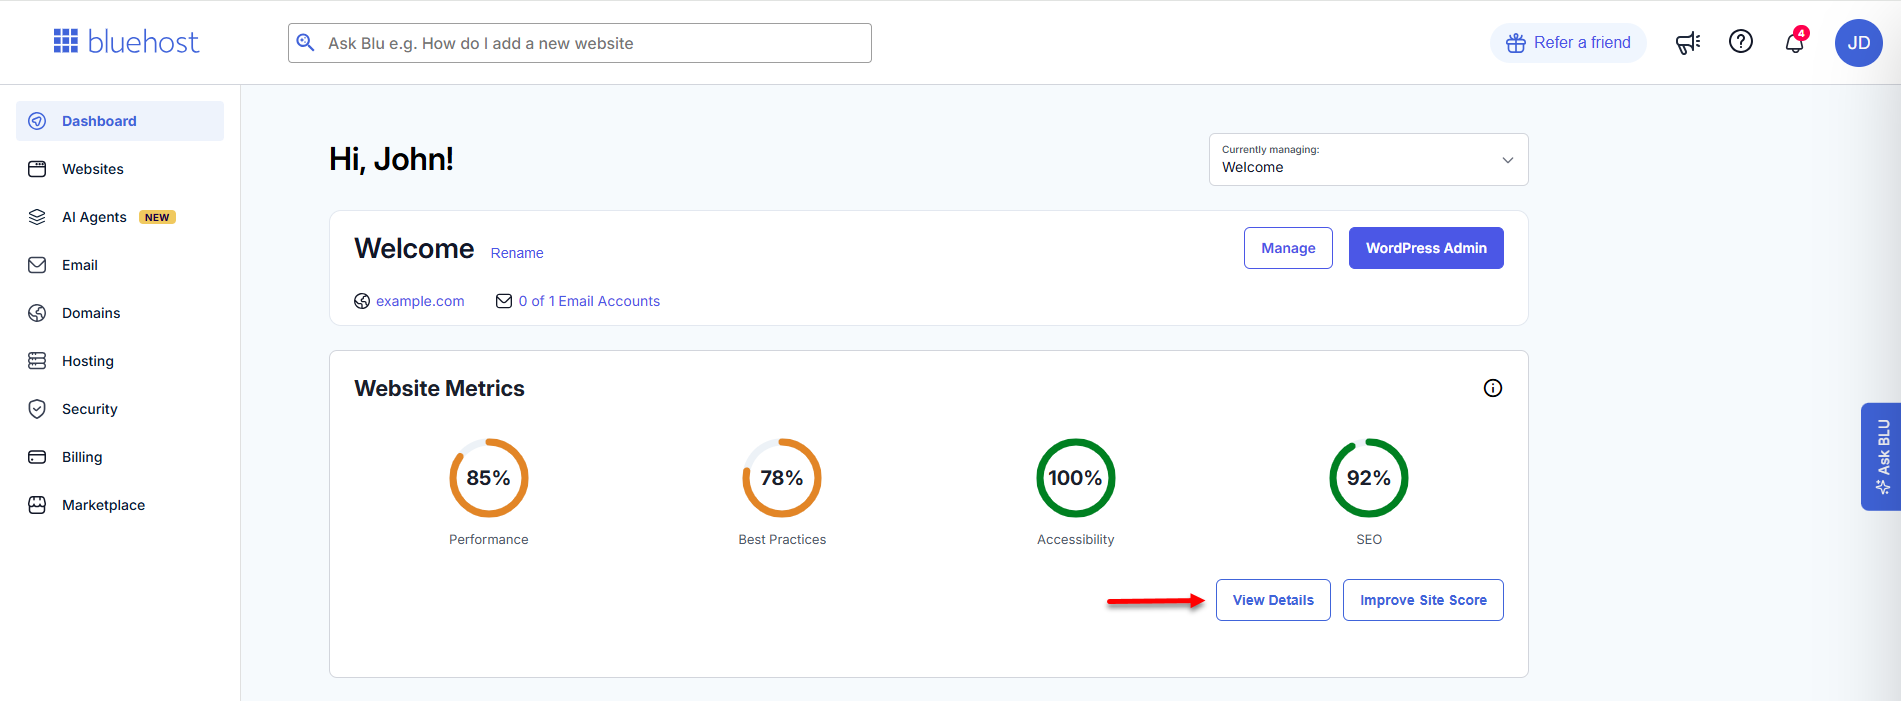Expand the Currently managing dropdown

(x=1369, y=160)
